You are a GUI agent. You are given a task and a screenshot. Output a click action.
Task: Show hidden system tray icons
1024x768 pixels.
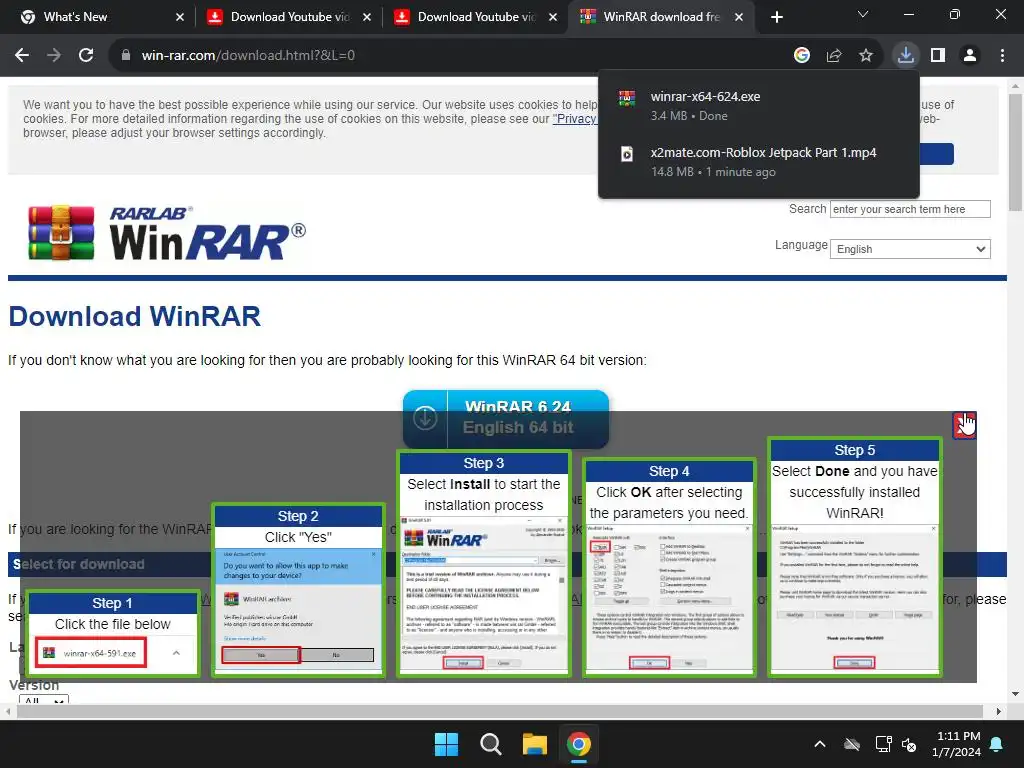(820, 744)
